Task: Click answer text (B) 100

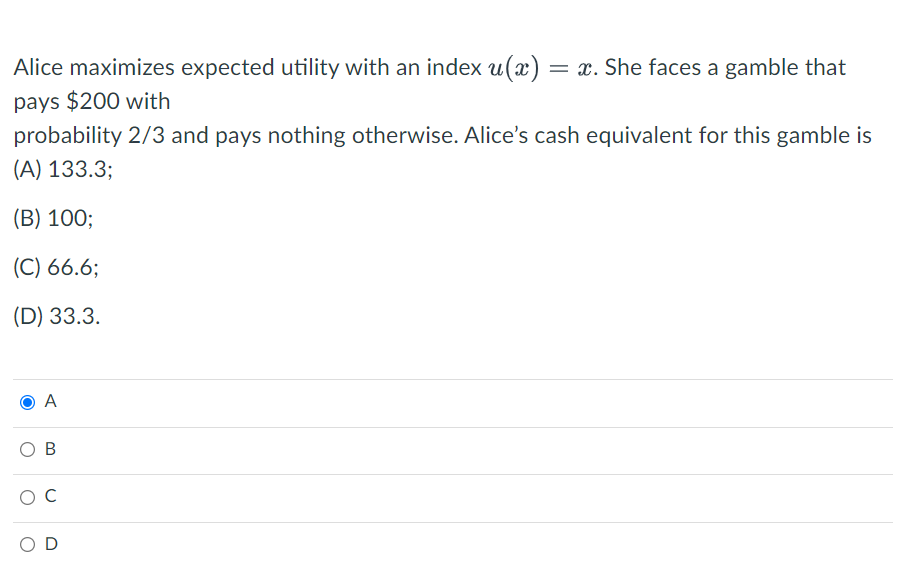Action: point(52,218)
